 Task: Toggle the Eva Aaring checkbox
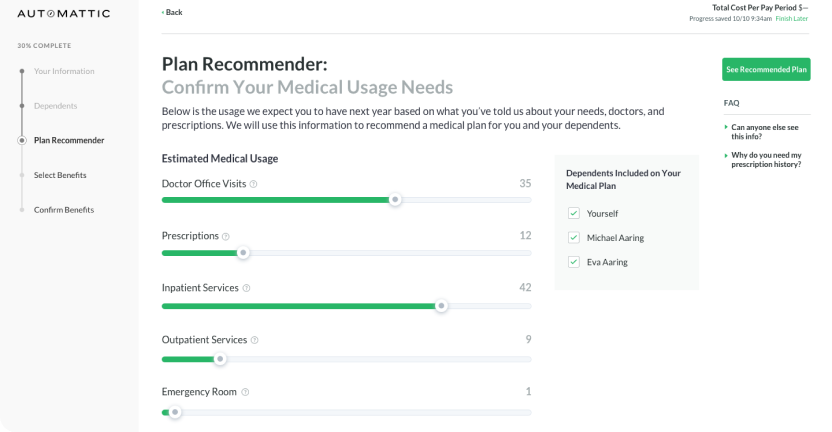(x=573, y=262)
